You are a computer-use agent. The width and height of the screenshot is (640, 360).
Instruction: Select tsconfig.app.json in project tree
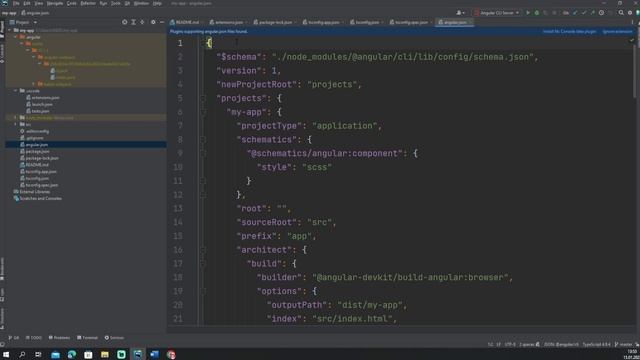[38, 171]
